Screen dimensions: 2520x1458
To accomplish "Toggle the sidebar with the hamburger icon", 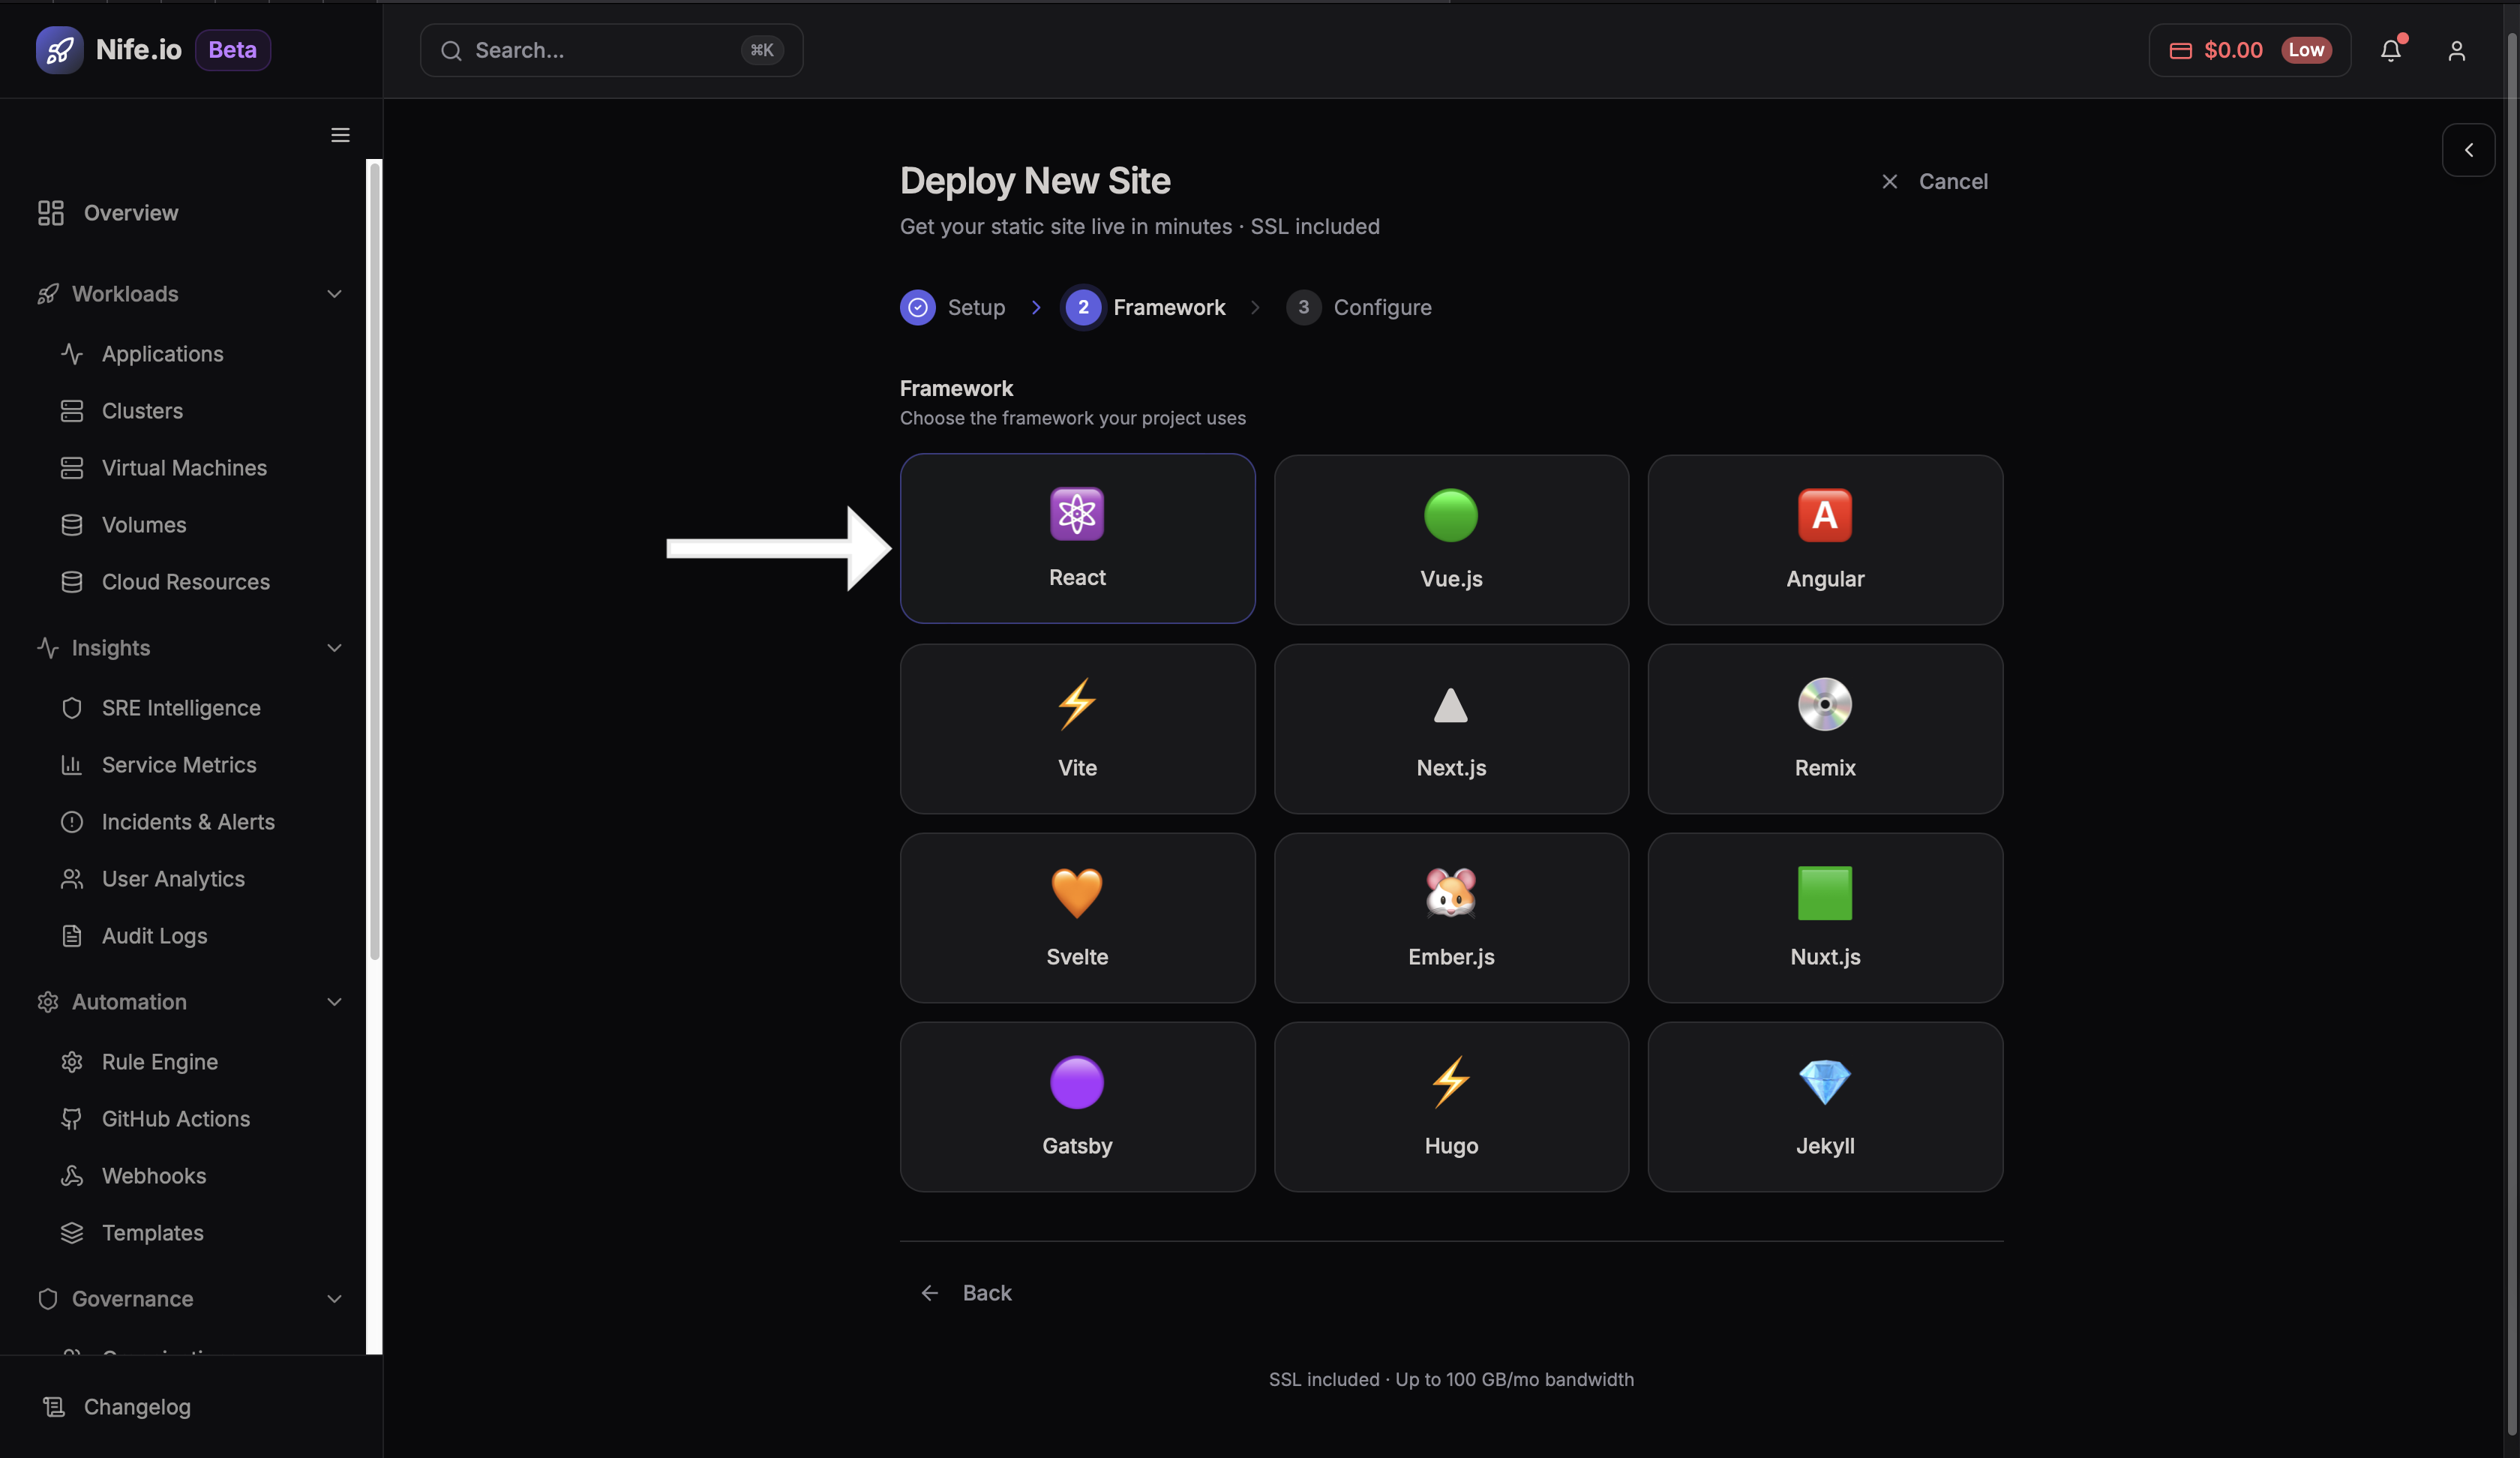I will point(340,135).
